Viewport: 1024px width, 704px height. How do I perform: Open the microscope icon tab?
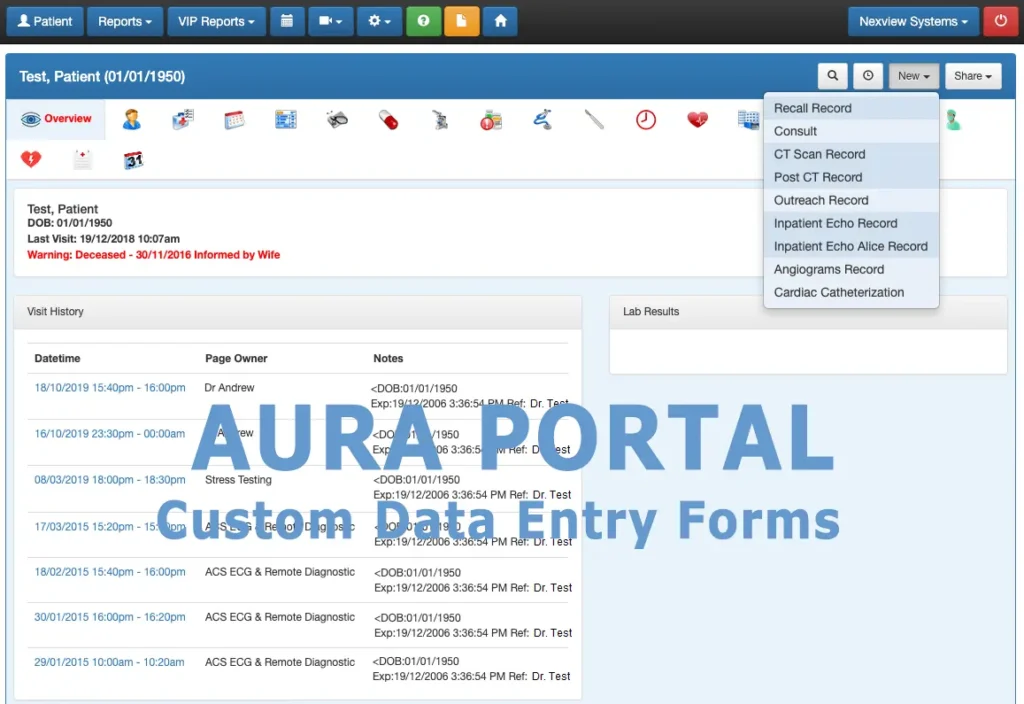pos(440,120)
